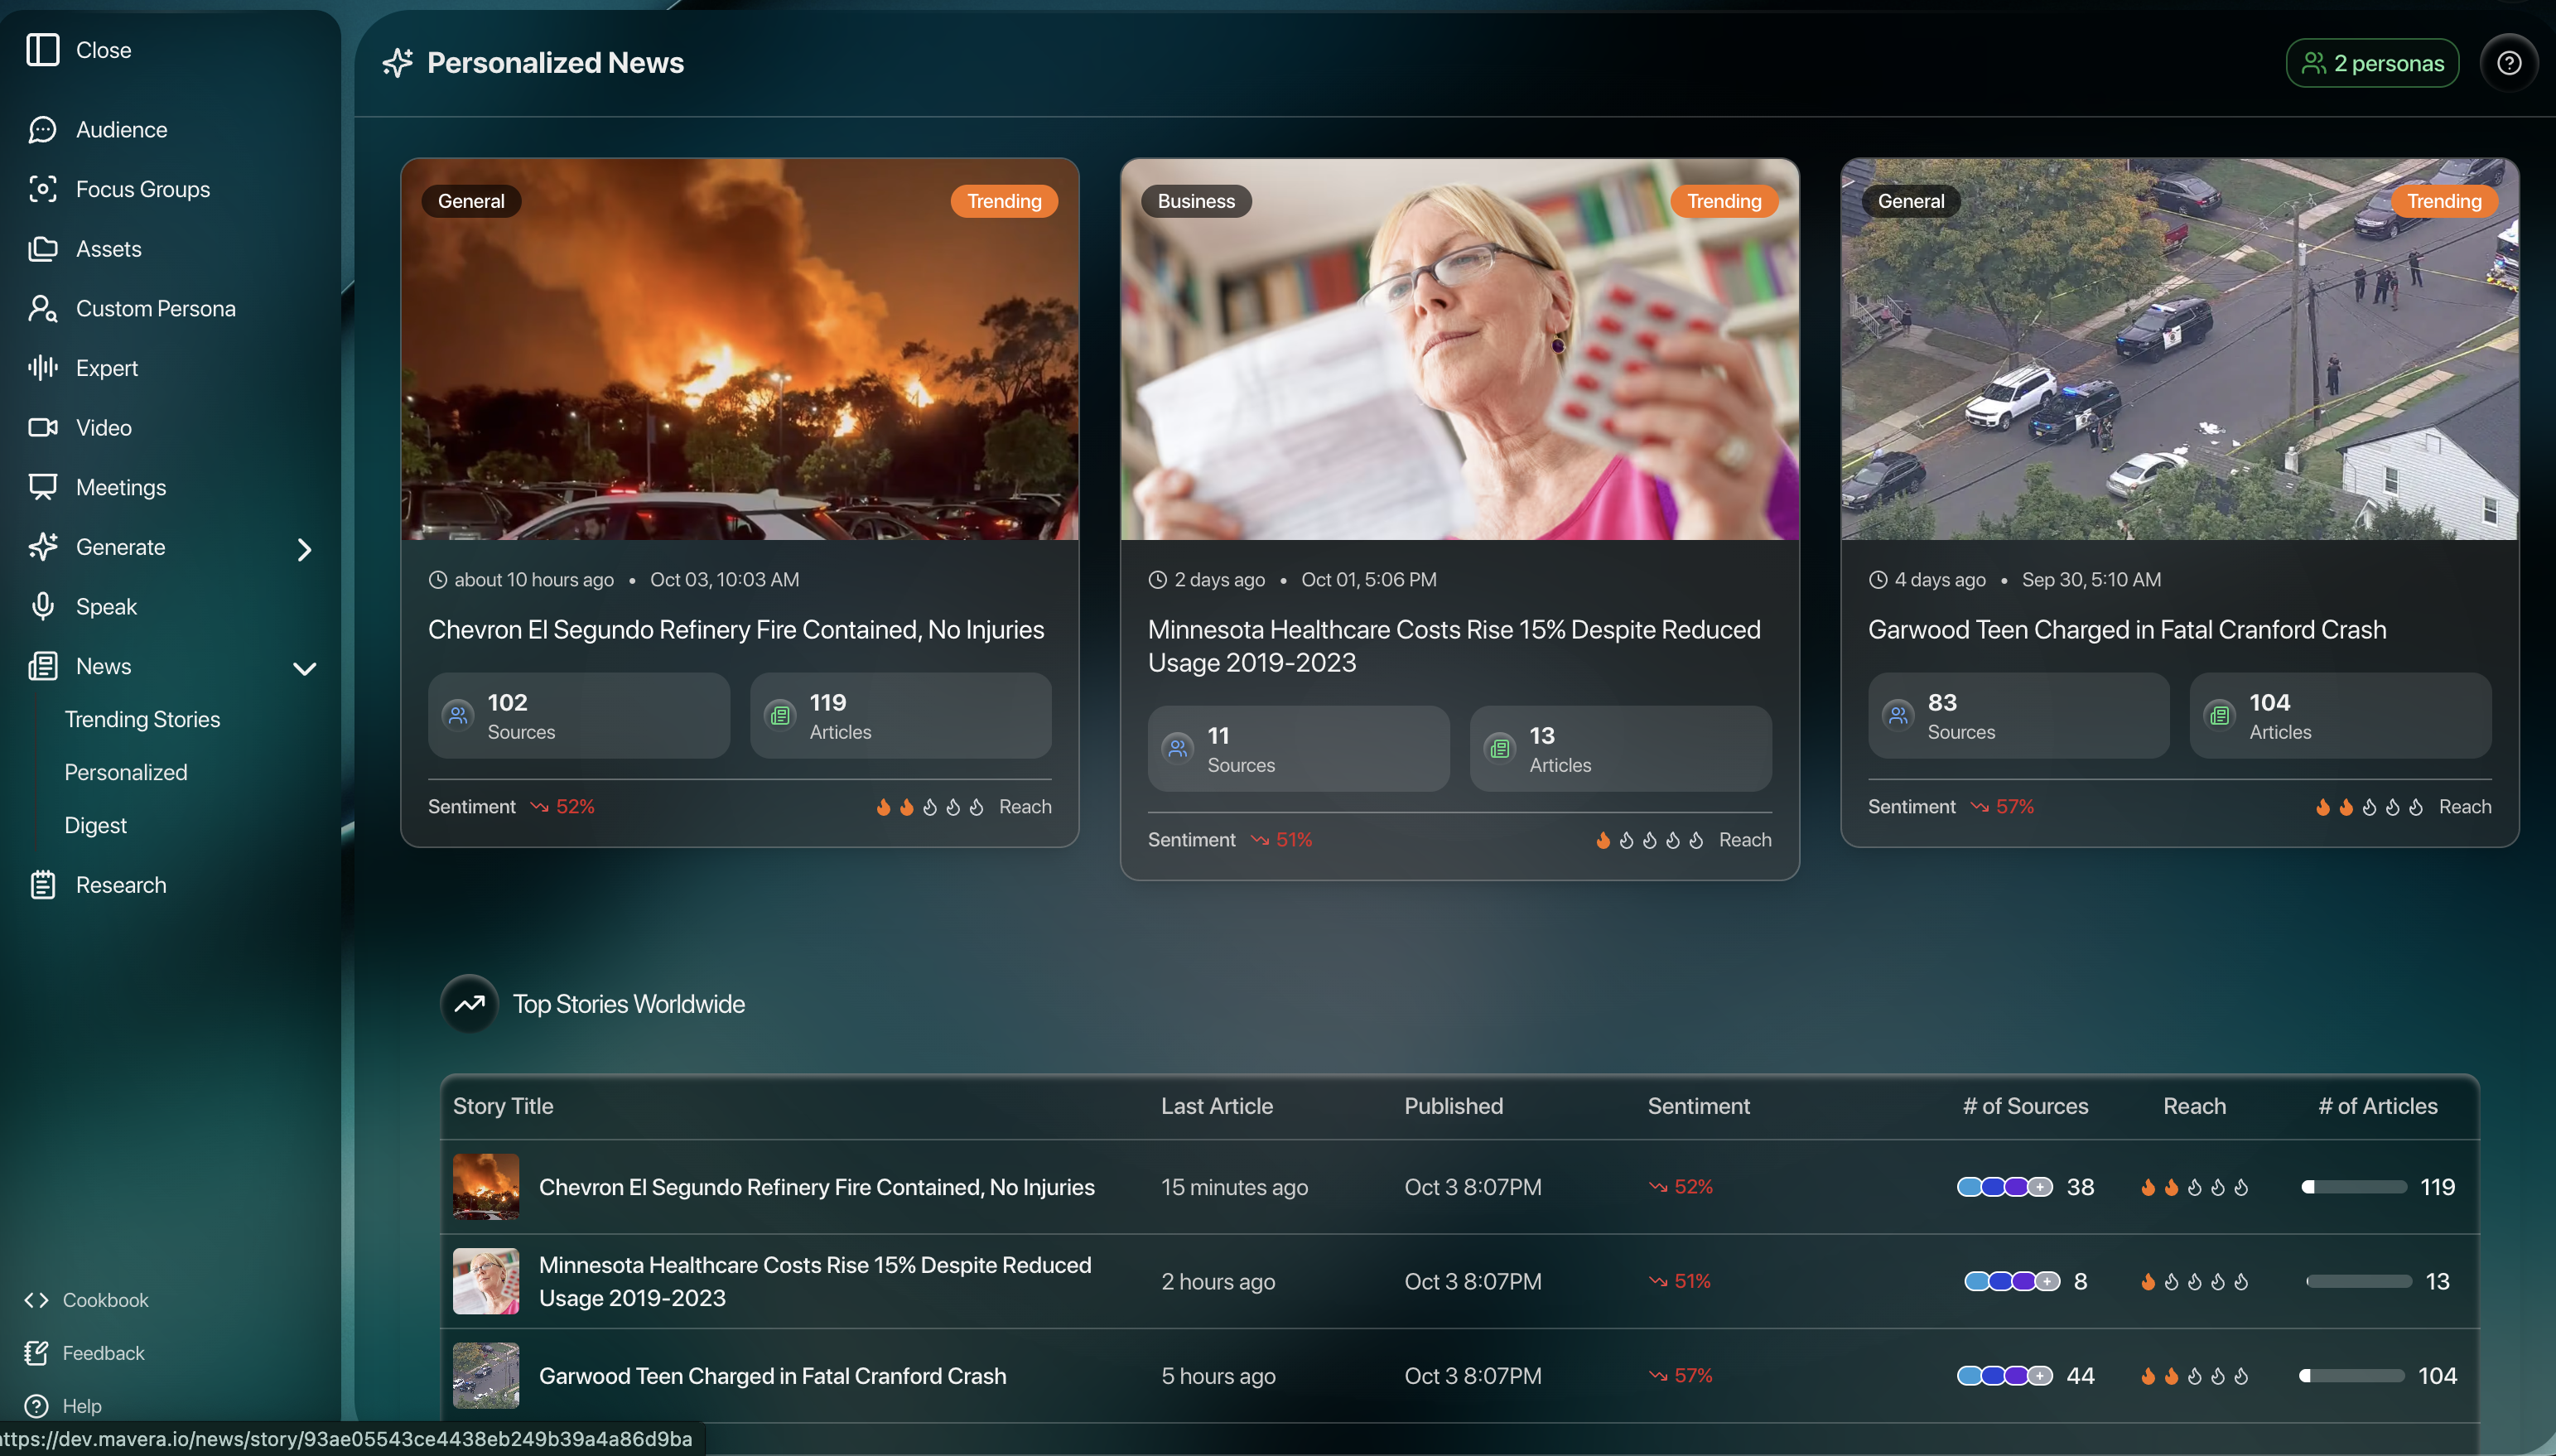Expand the Generate menu chevron
Image resolution: width=2556 pixels, height=1456 pixels.
[303, 548]
